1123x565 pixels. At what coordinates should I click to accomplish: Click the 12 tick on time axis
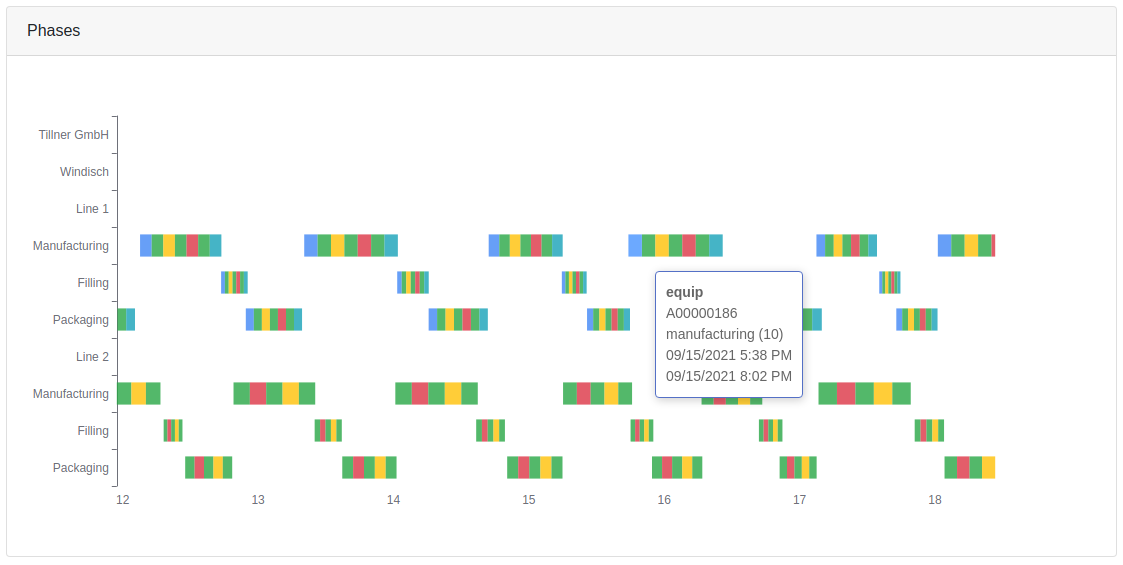tap(123, 499)
